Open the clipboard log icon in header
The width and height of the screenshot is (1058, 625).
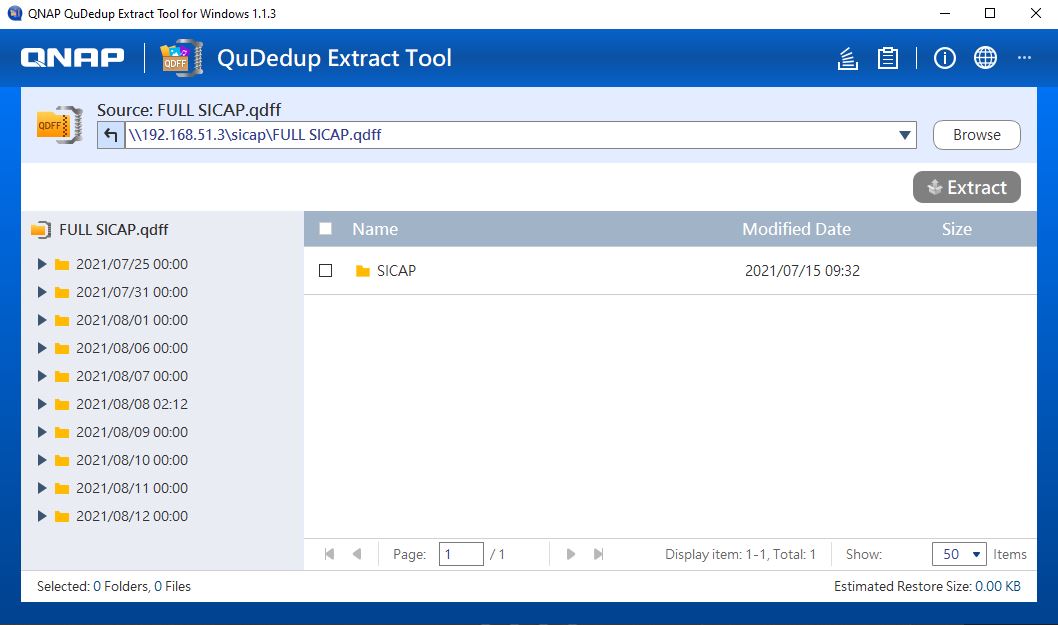(887, 59)
